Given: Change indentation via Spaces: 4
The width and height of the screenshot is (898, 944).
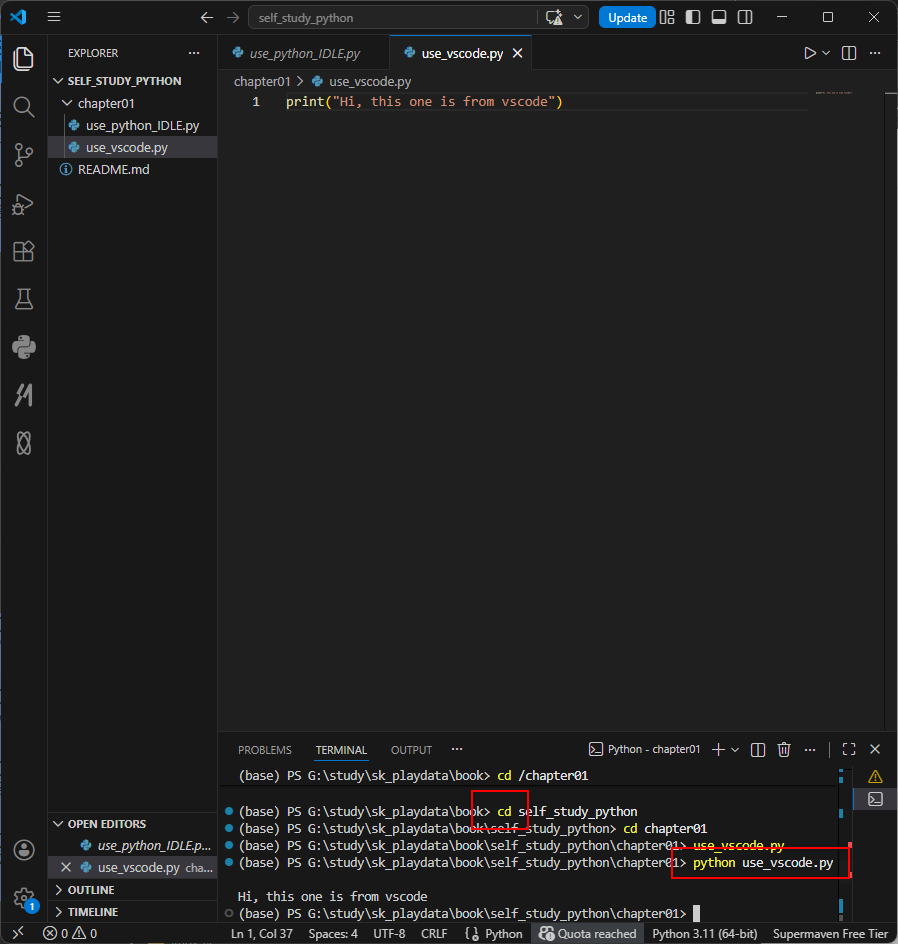Looking at the screenshot, I should [x=333, y=934].
